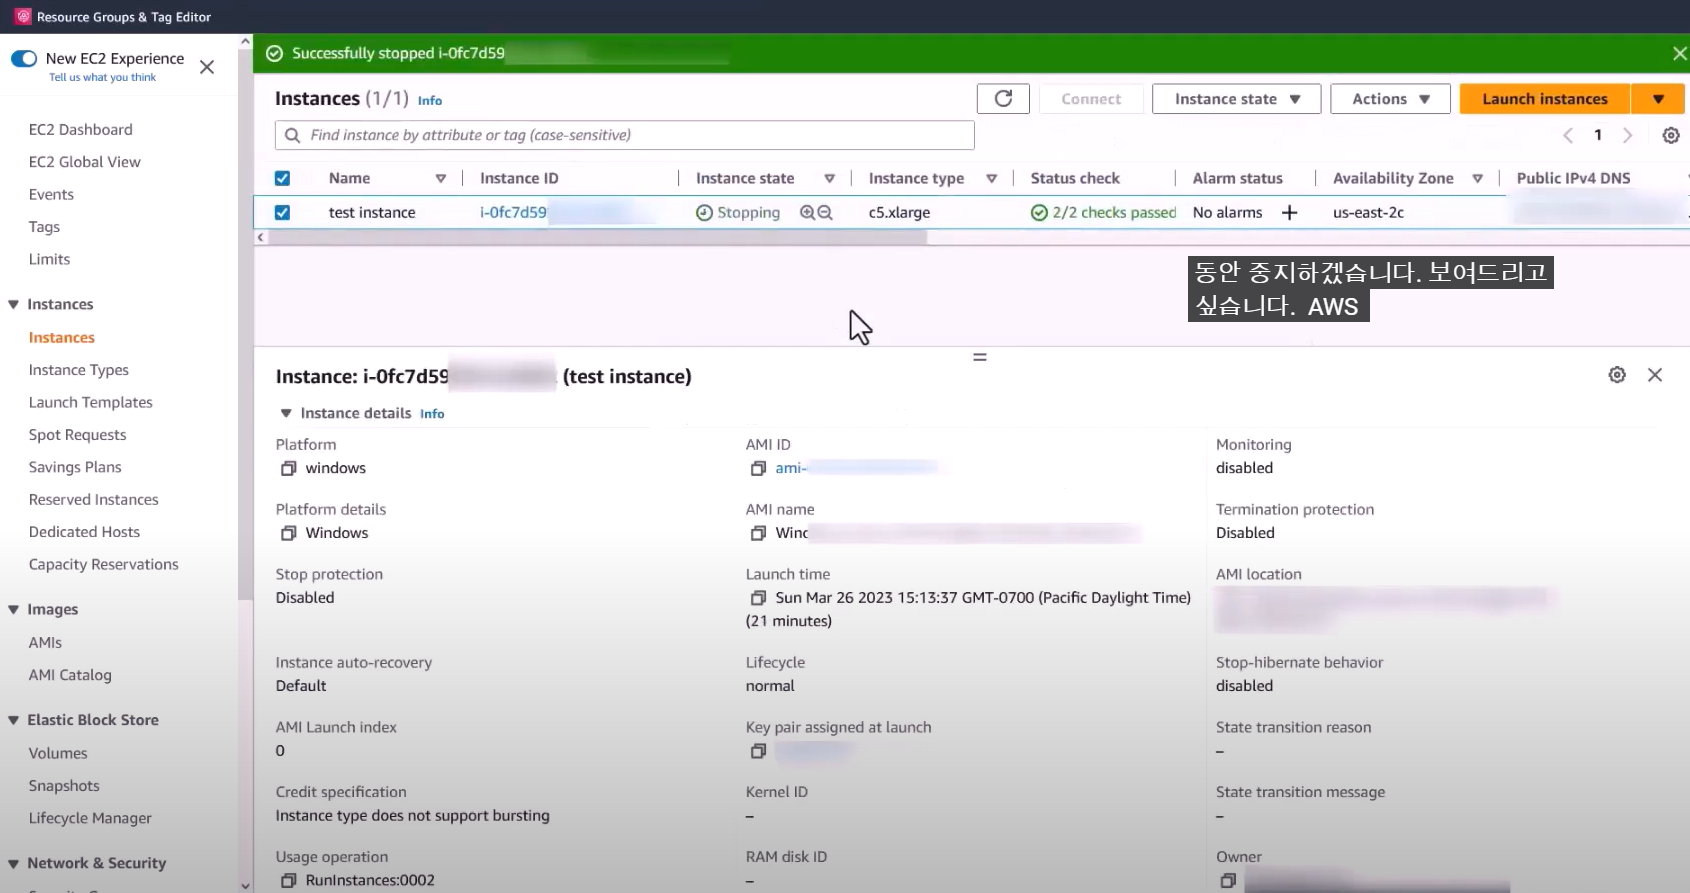This screenshot has width=1690, height=893.
Task: Click the horizontal table scrollbar
Action: (x=596, y=237)
